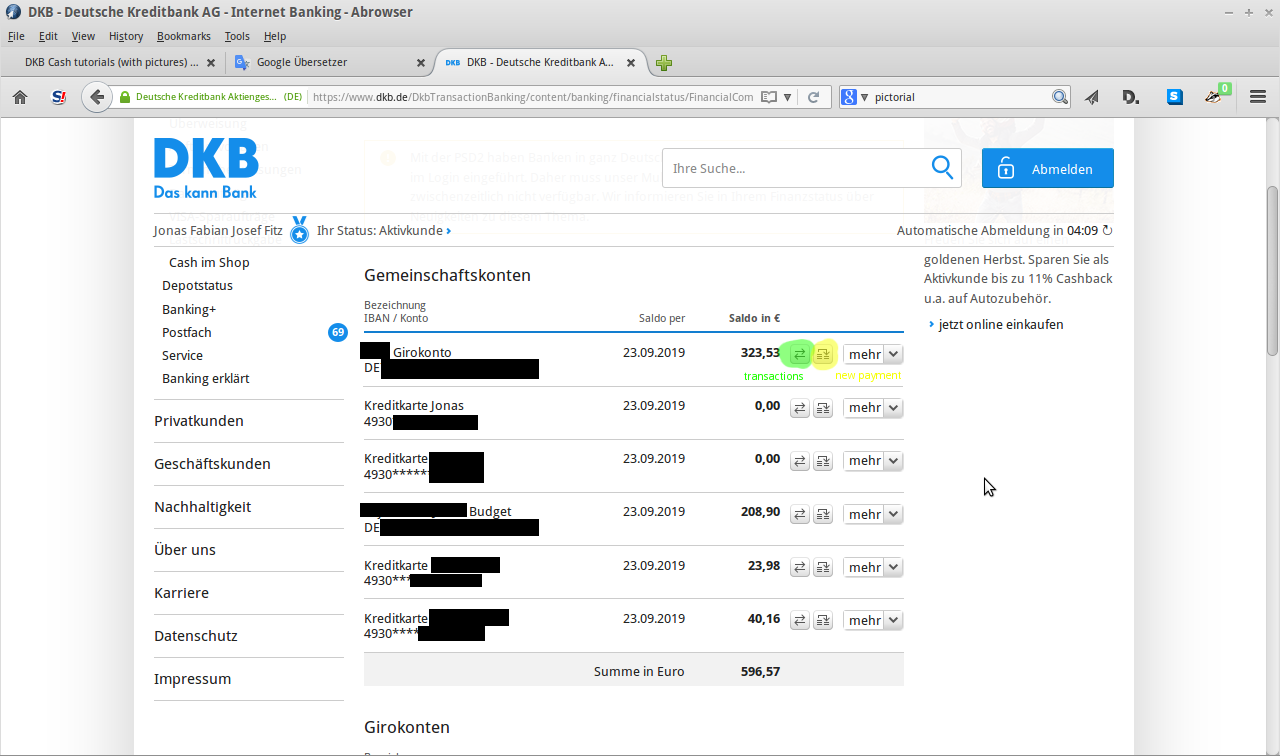
Task: Click the Ihre Suche search field
Action: [x=795, y=169]
